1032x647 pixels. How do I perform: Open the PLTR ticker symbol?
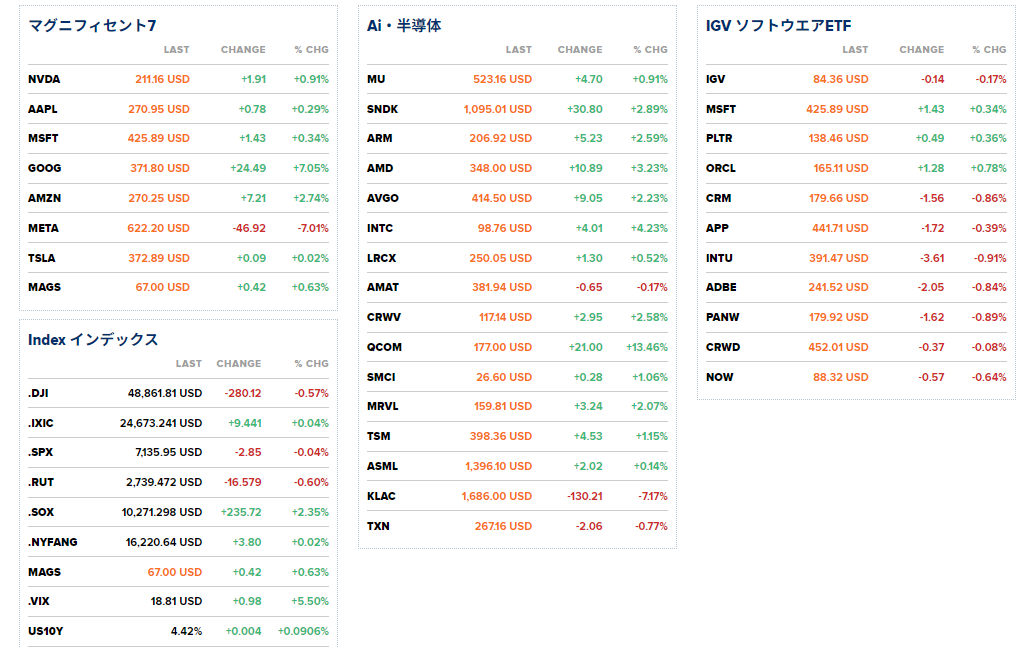719,138
